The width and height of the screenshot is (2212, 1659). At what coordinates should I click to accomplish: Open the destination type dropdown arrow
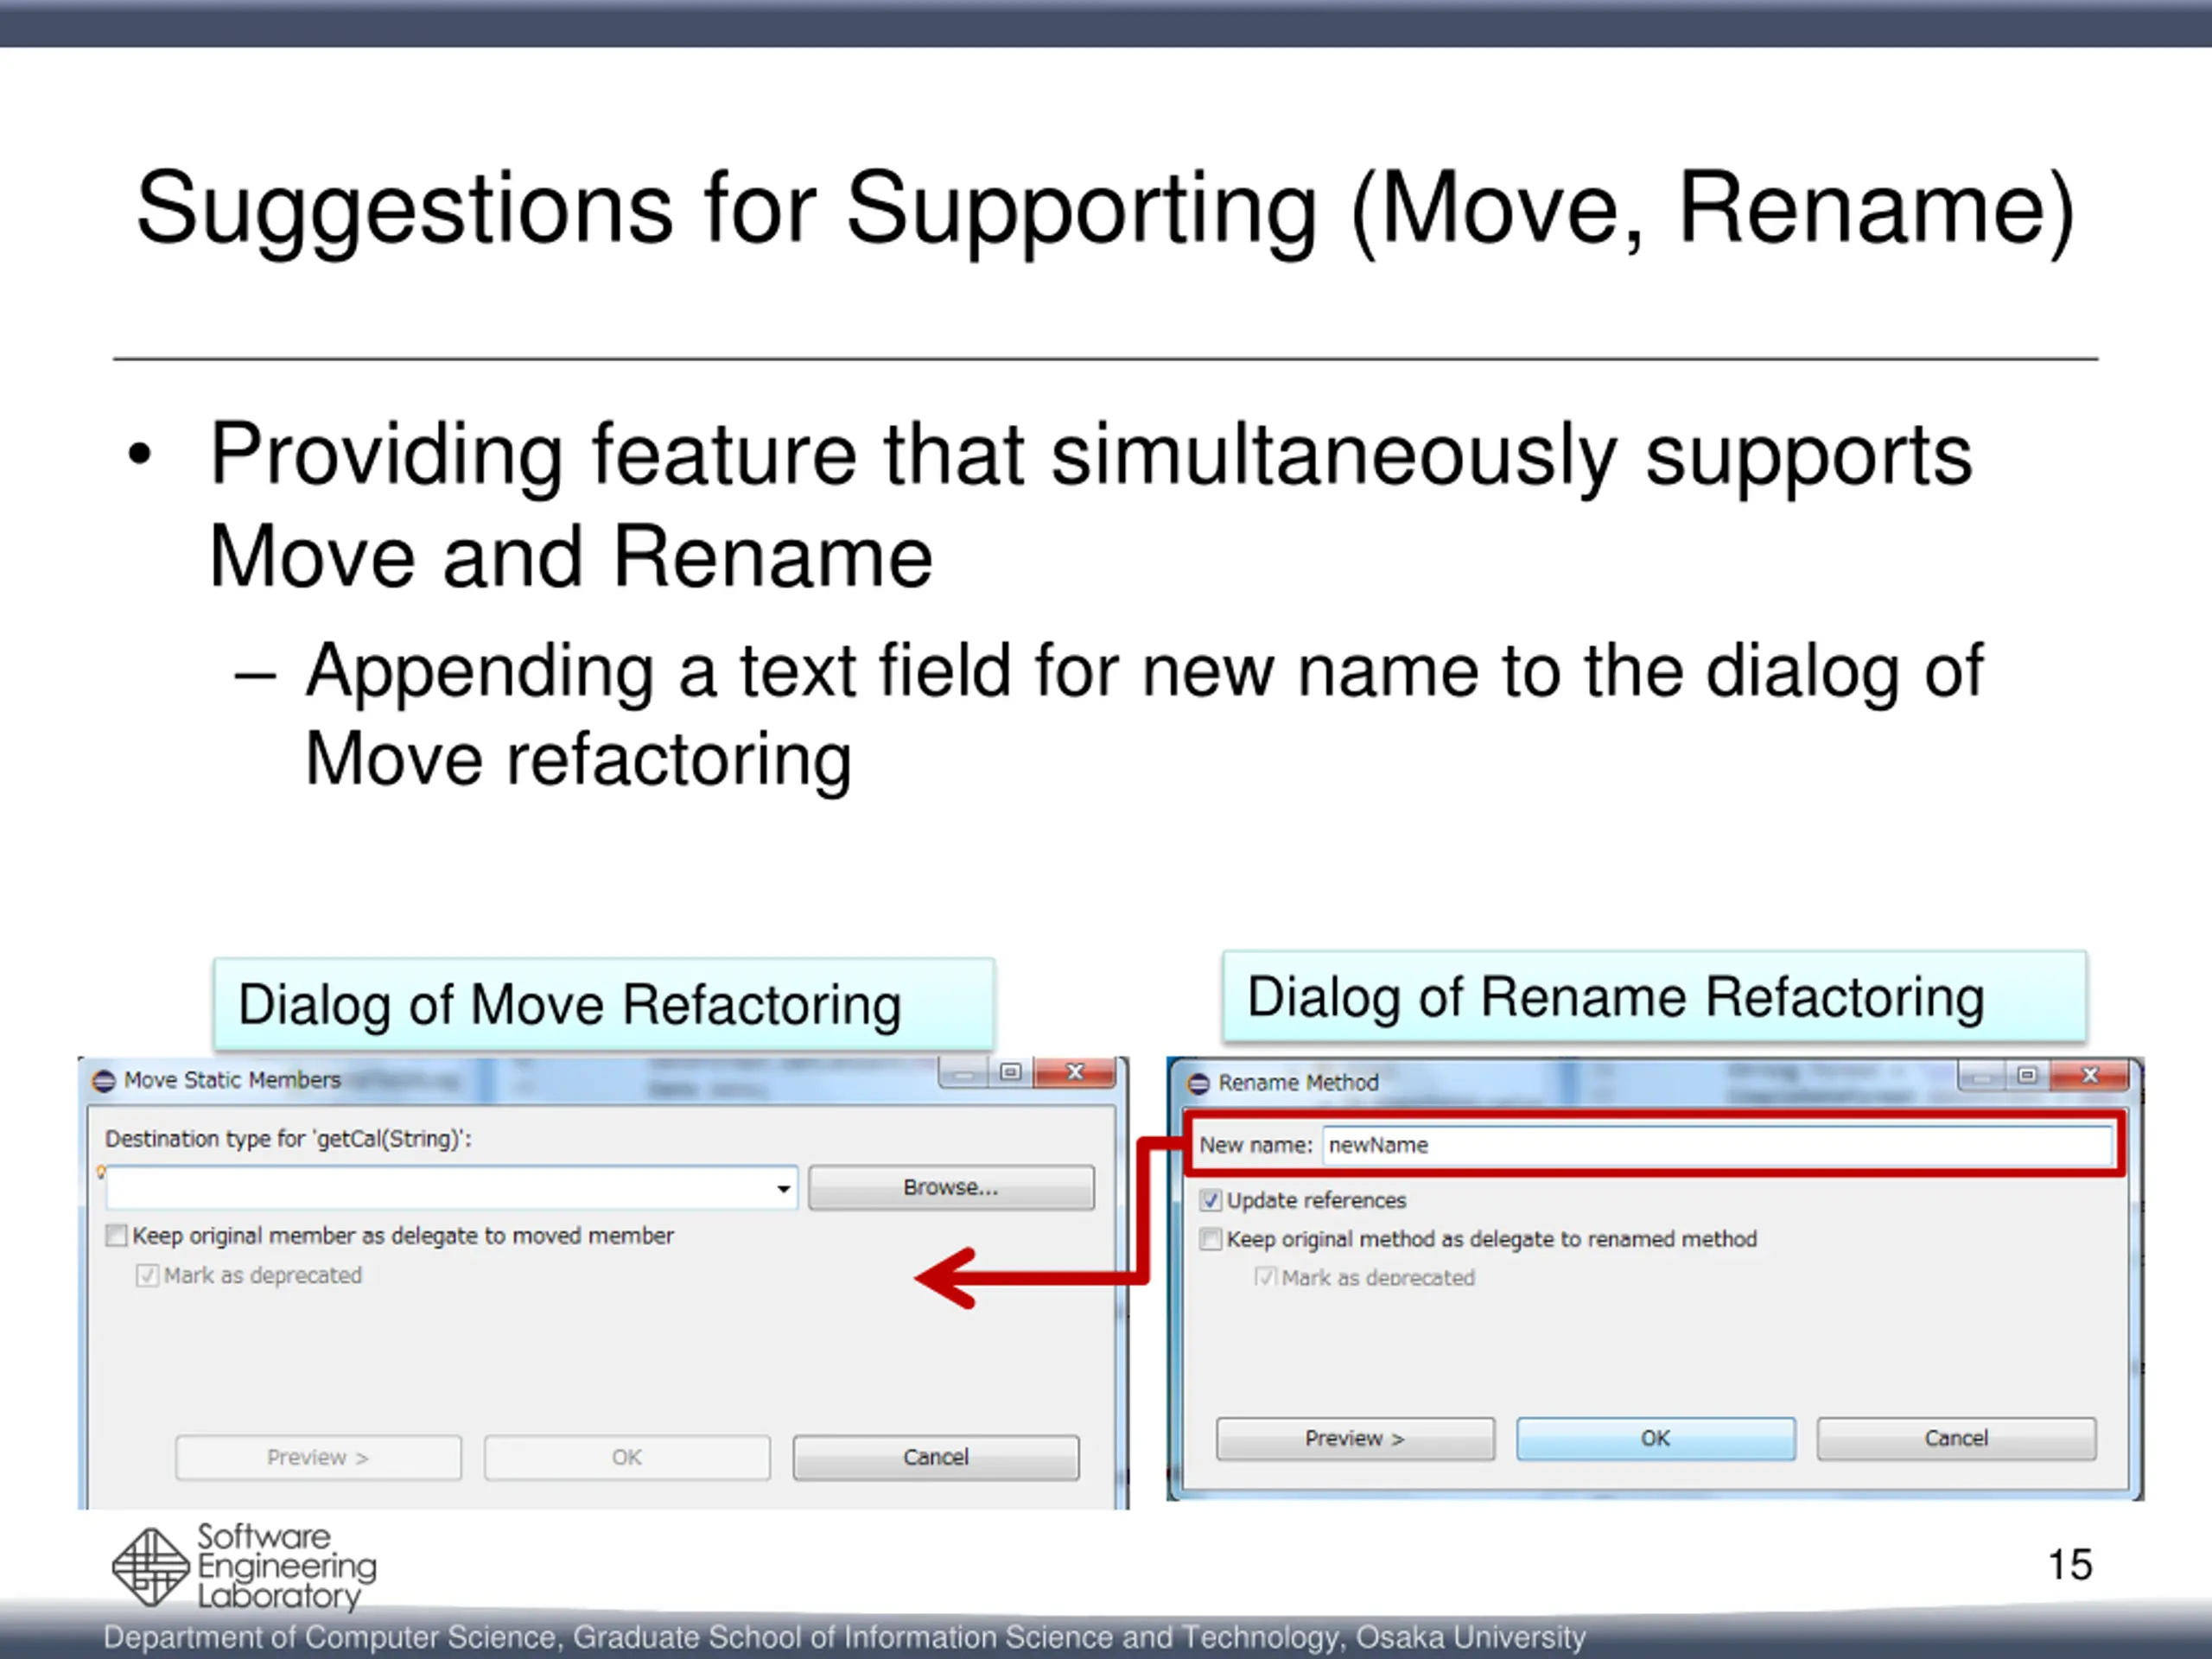pos(783,1188)
